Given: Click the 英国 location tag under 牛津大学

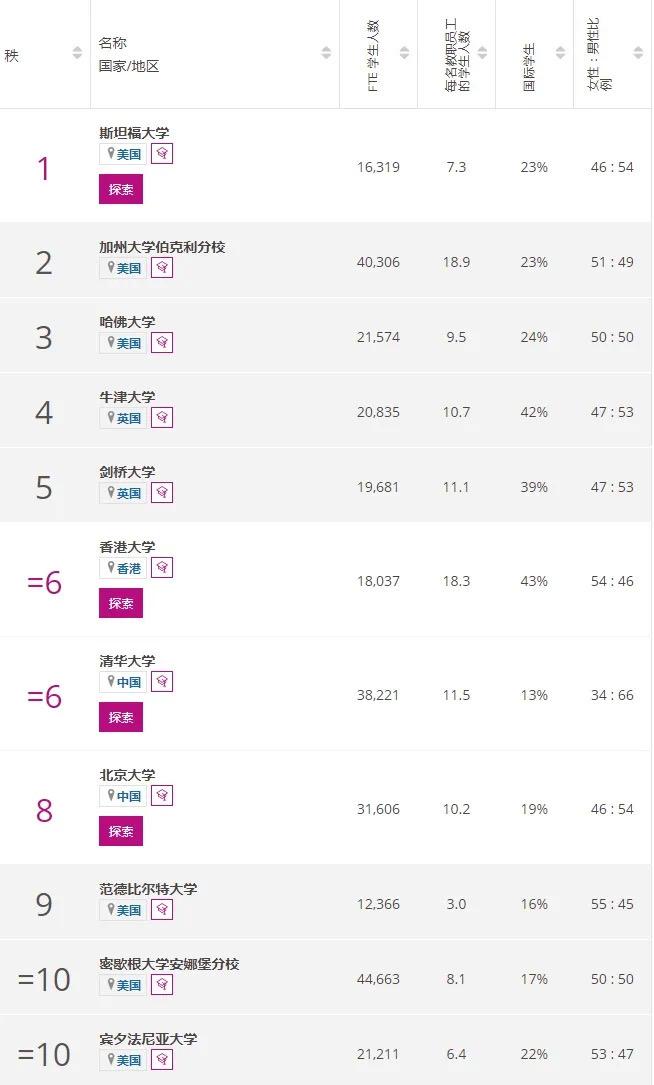Looking at the screenshot, I should pos(123,418).
